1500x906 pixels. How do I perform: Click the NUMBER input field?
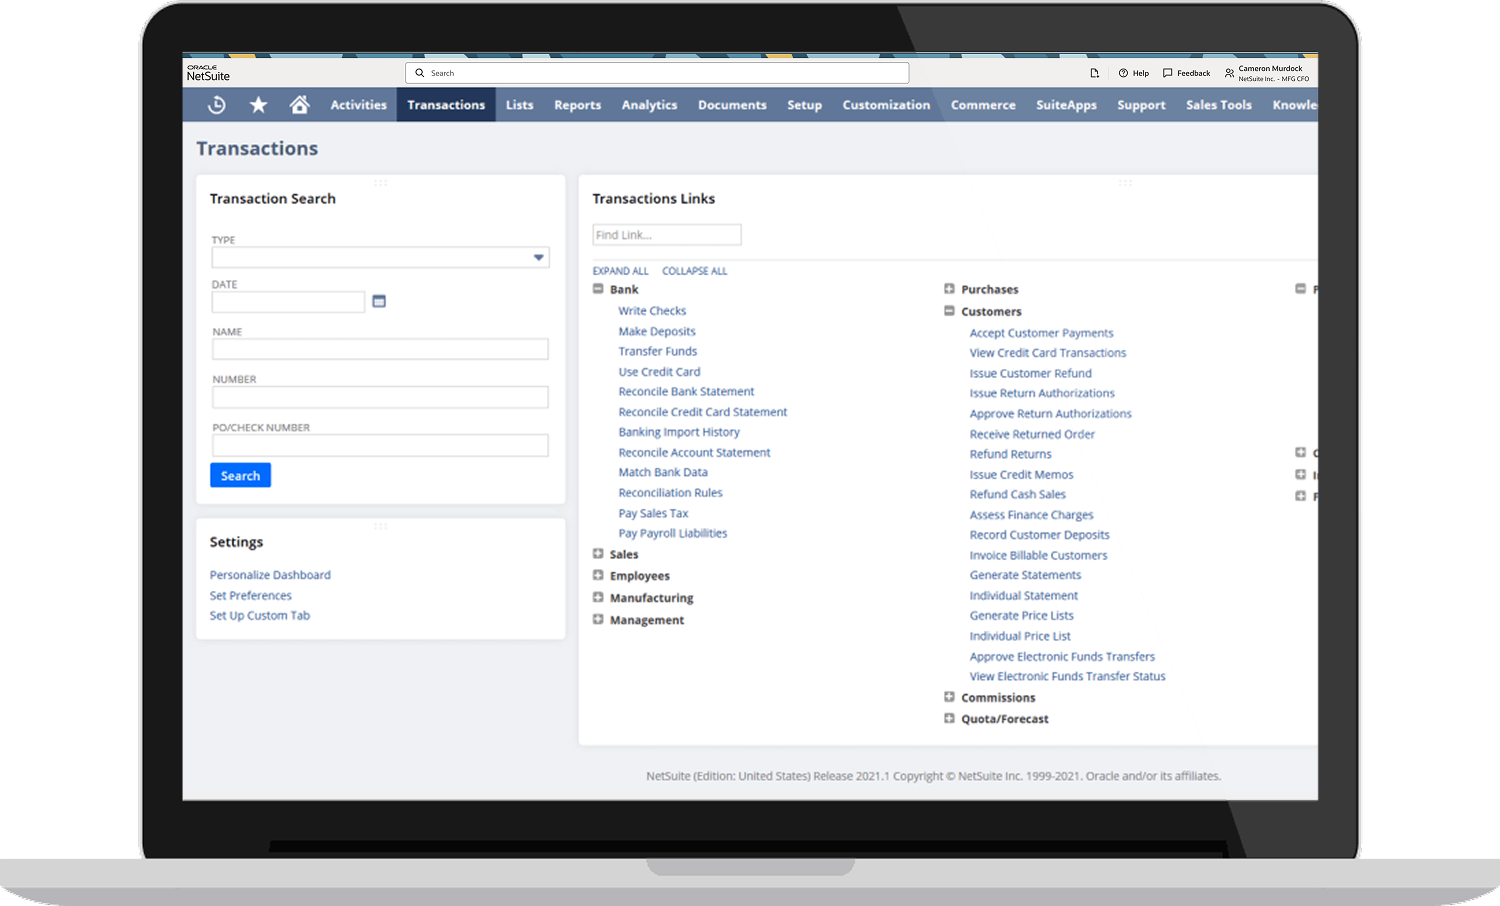[380, 397]
